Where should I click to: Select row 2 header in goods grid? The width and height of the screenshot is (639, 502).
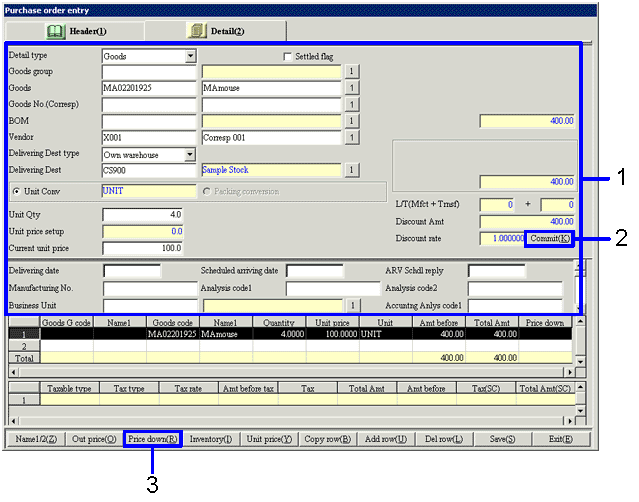pyautogui.click(x=24, y=346)
